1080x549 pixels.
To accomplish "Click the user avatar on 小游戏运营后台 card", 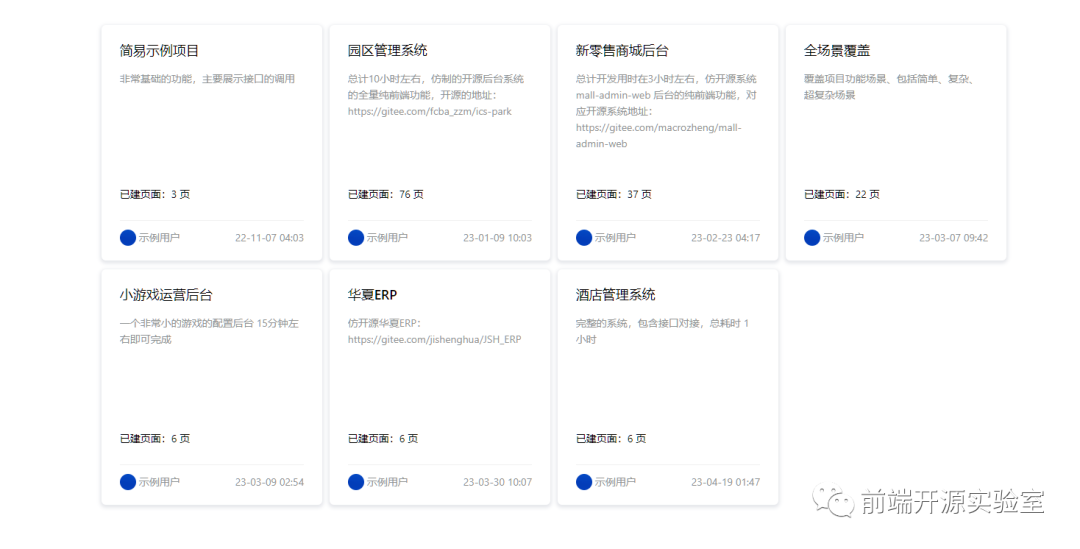I will (x=127, y=482).
